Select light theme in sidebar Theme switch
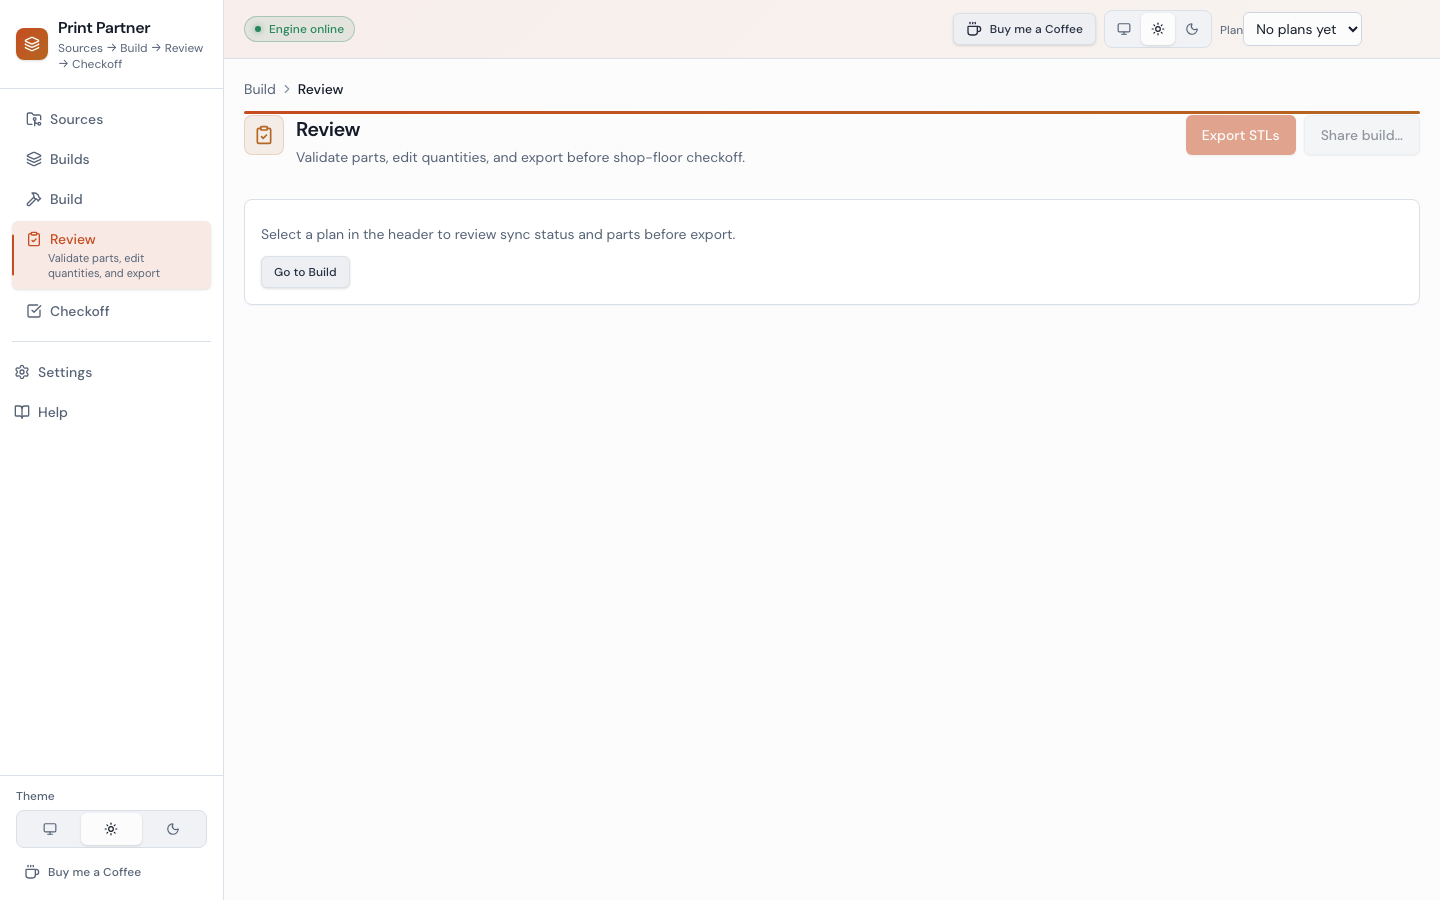Image resolution: width=1440 pixels, height=900 pixels. click(111, 829)
